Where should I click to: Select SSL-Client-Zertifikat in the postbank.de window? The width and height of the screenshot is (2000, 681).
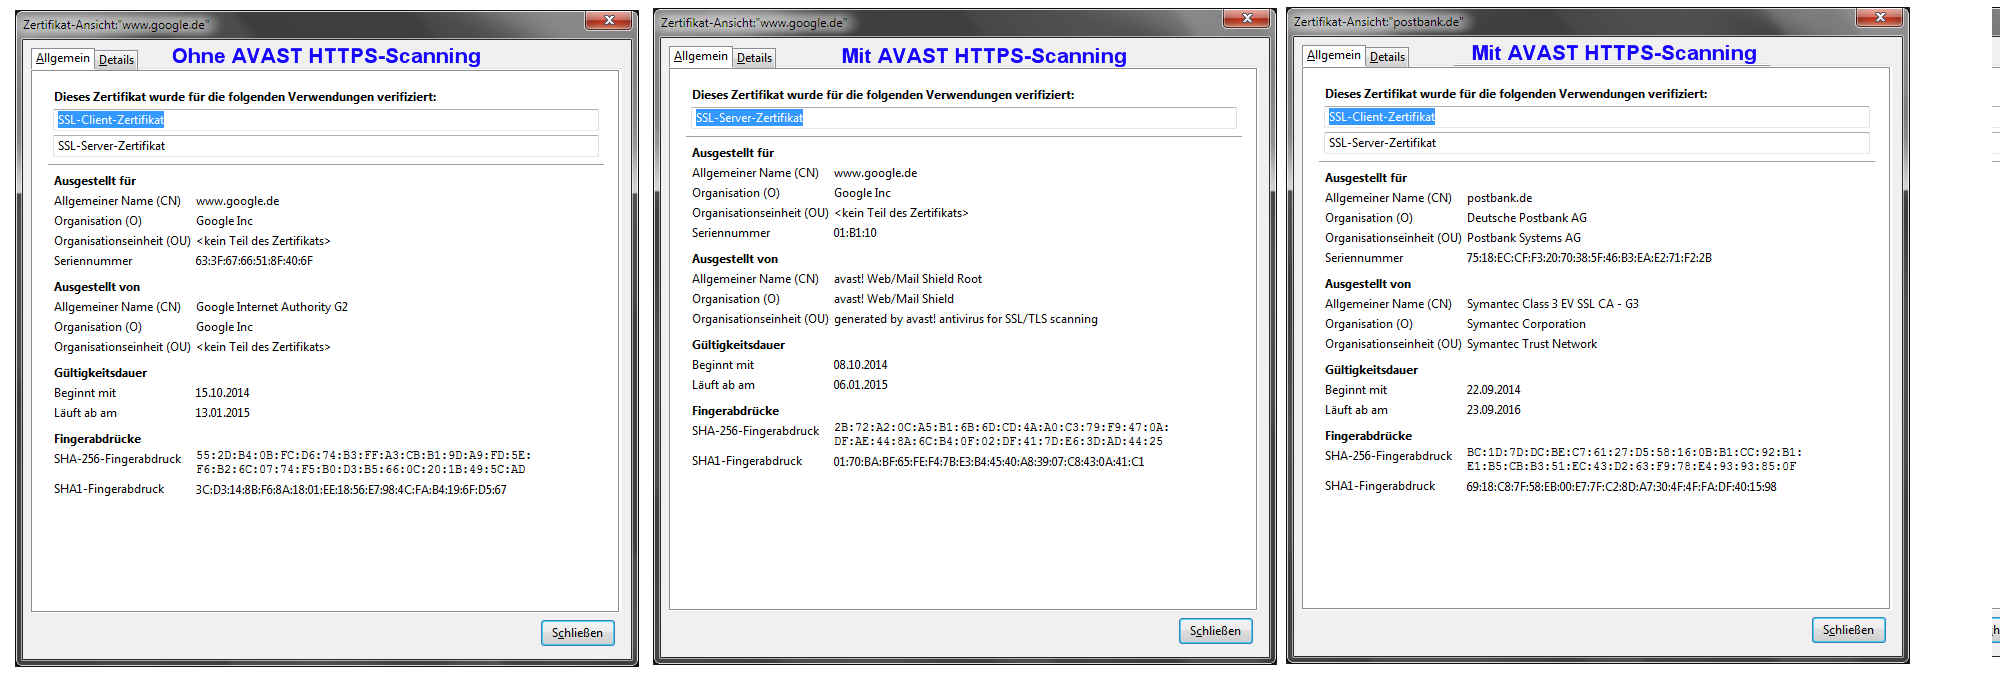coord(1597,117)
